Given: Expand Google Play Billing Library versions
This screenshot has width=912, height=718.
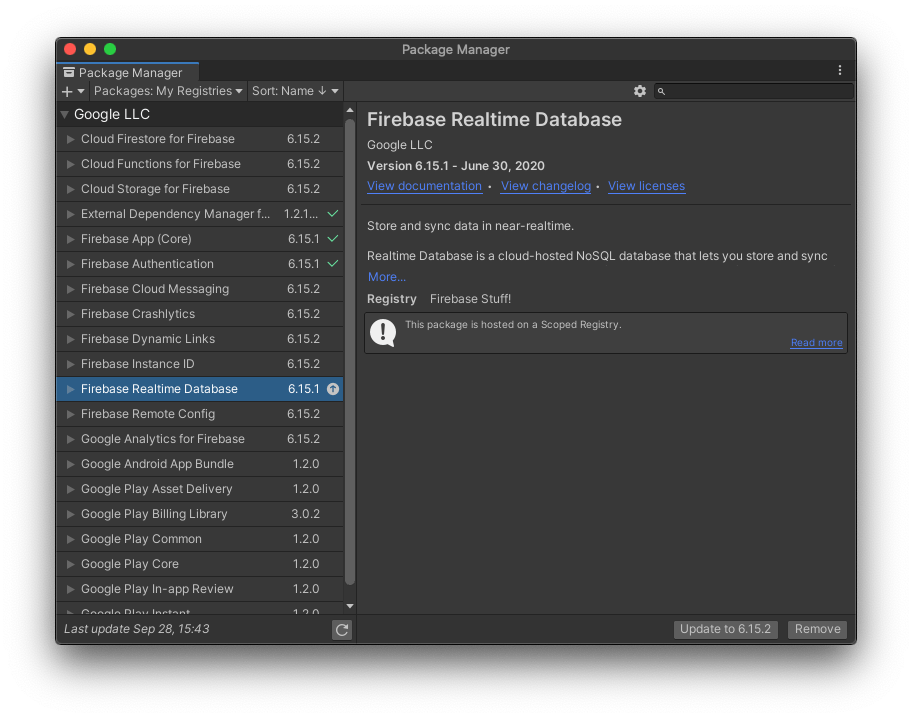Looking at the screenshot, I should [70, 515].
